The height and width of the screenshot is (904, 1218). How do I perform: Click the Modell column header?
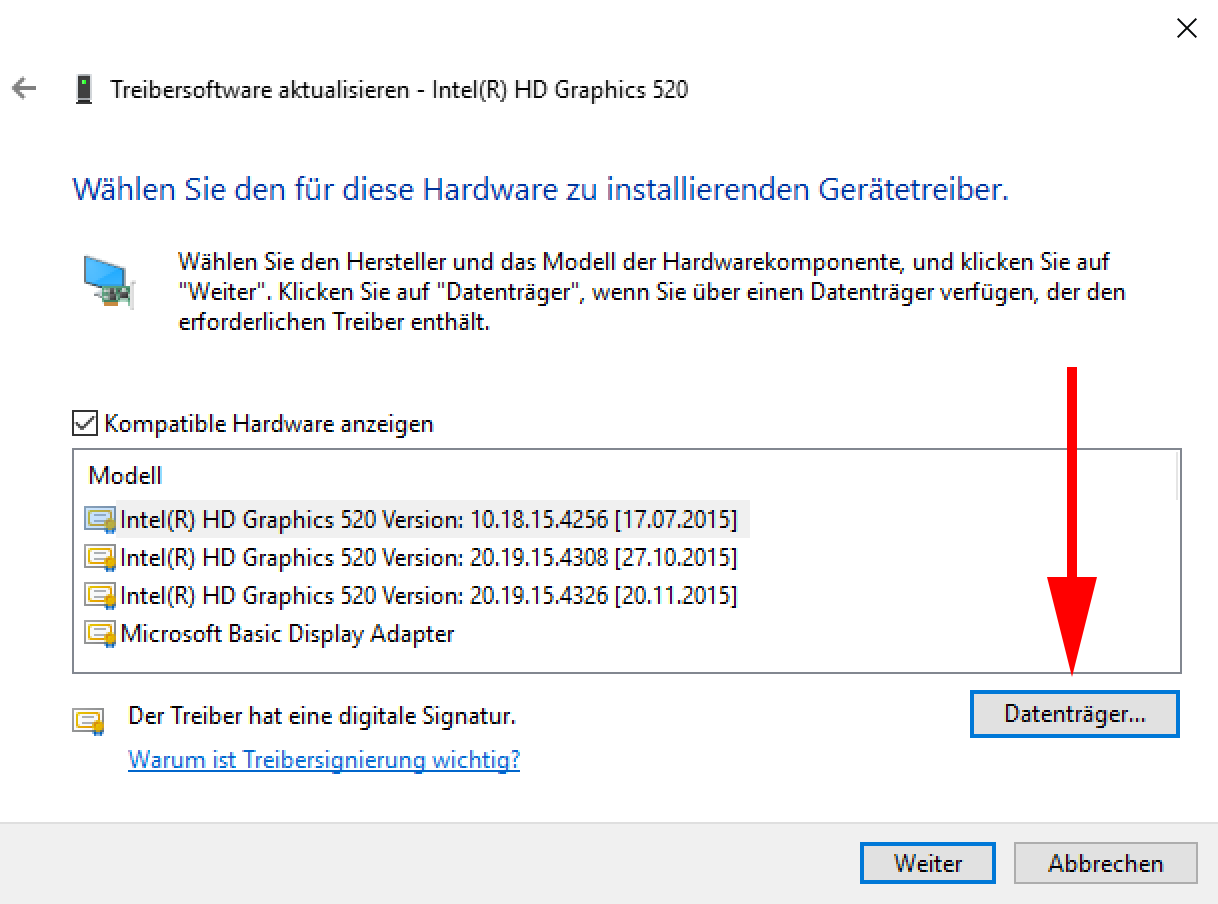tap(126, 475)
